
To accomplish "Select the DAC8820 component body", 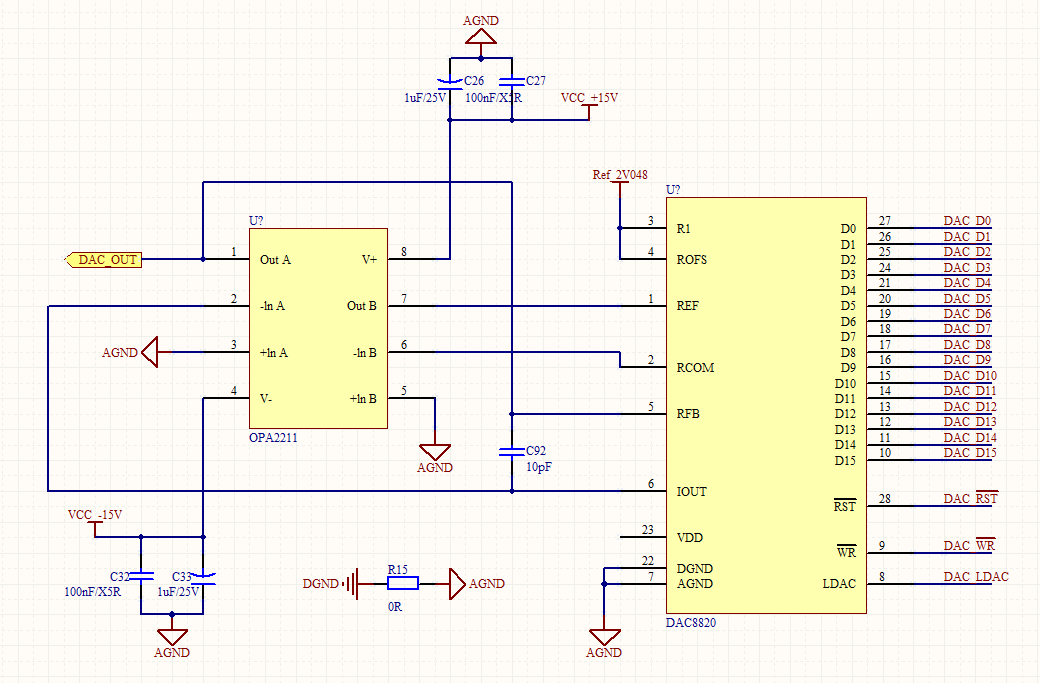I will tap(766, 405).
